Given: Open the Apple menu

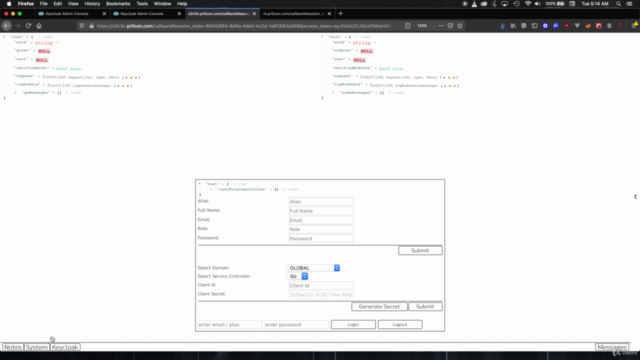Looking at the screenshot, I should point(9,4).
